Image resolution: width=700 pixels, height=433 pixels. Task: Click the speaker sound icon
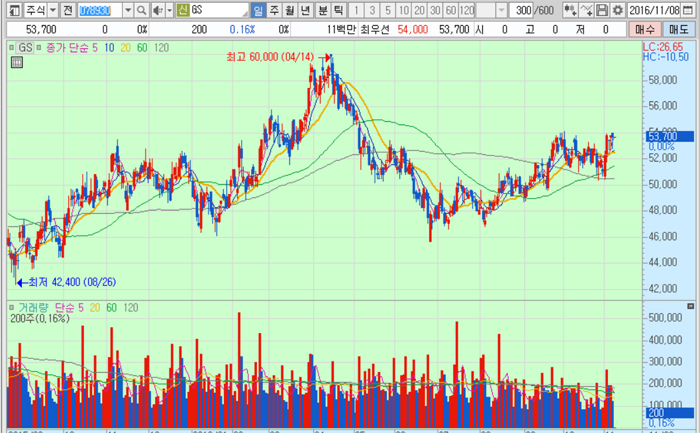(157, 10)
